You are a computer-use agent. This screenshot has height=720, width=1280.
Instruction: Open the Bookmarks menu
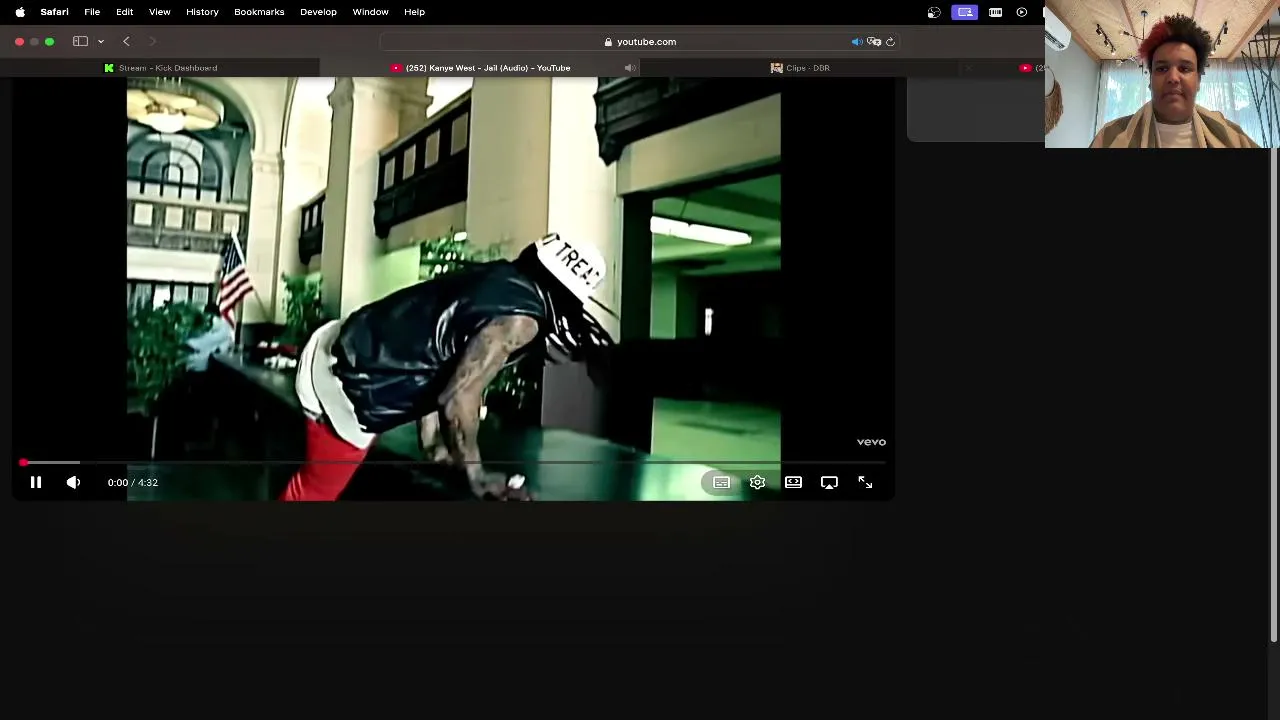259,12
